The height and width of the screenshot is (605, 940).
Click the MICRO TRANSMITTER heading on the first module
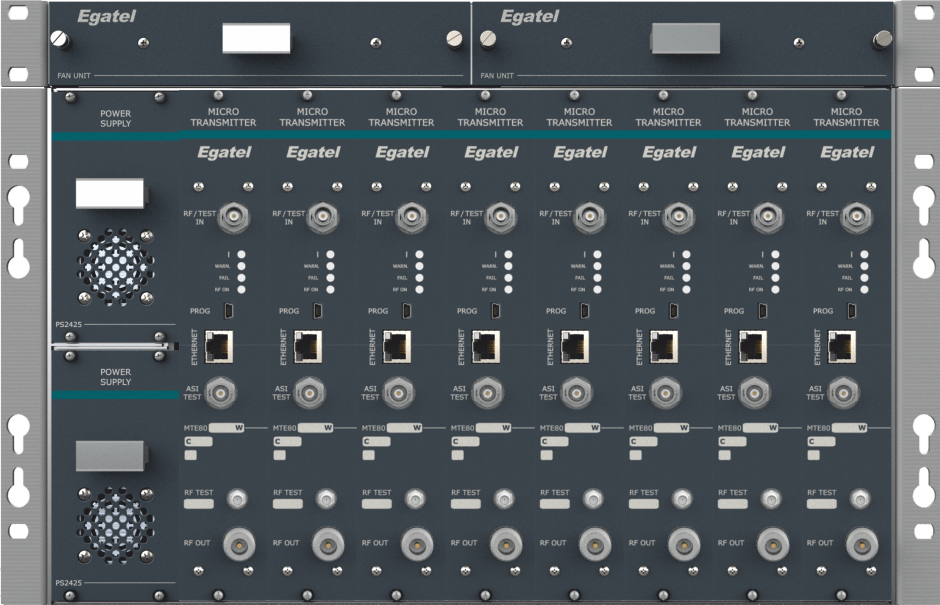click(224, 117)
